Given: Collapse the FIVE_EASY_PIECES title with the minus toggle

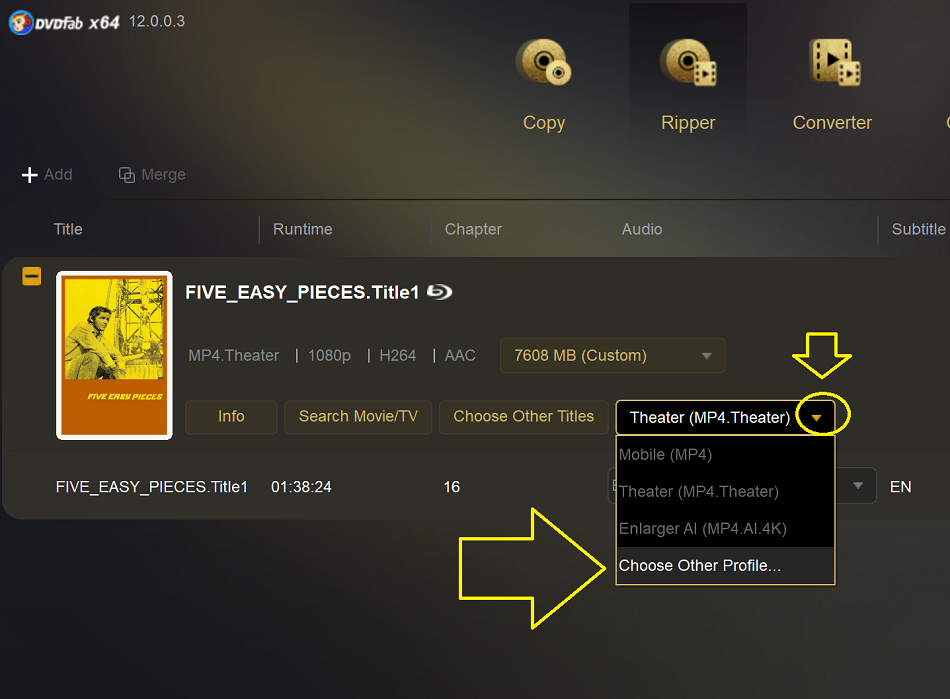Looking at the screenshot, I should click(x=32, y=276).
